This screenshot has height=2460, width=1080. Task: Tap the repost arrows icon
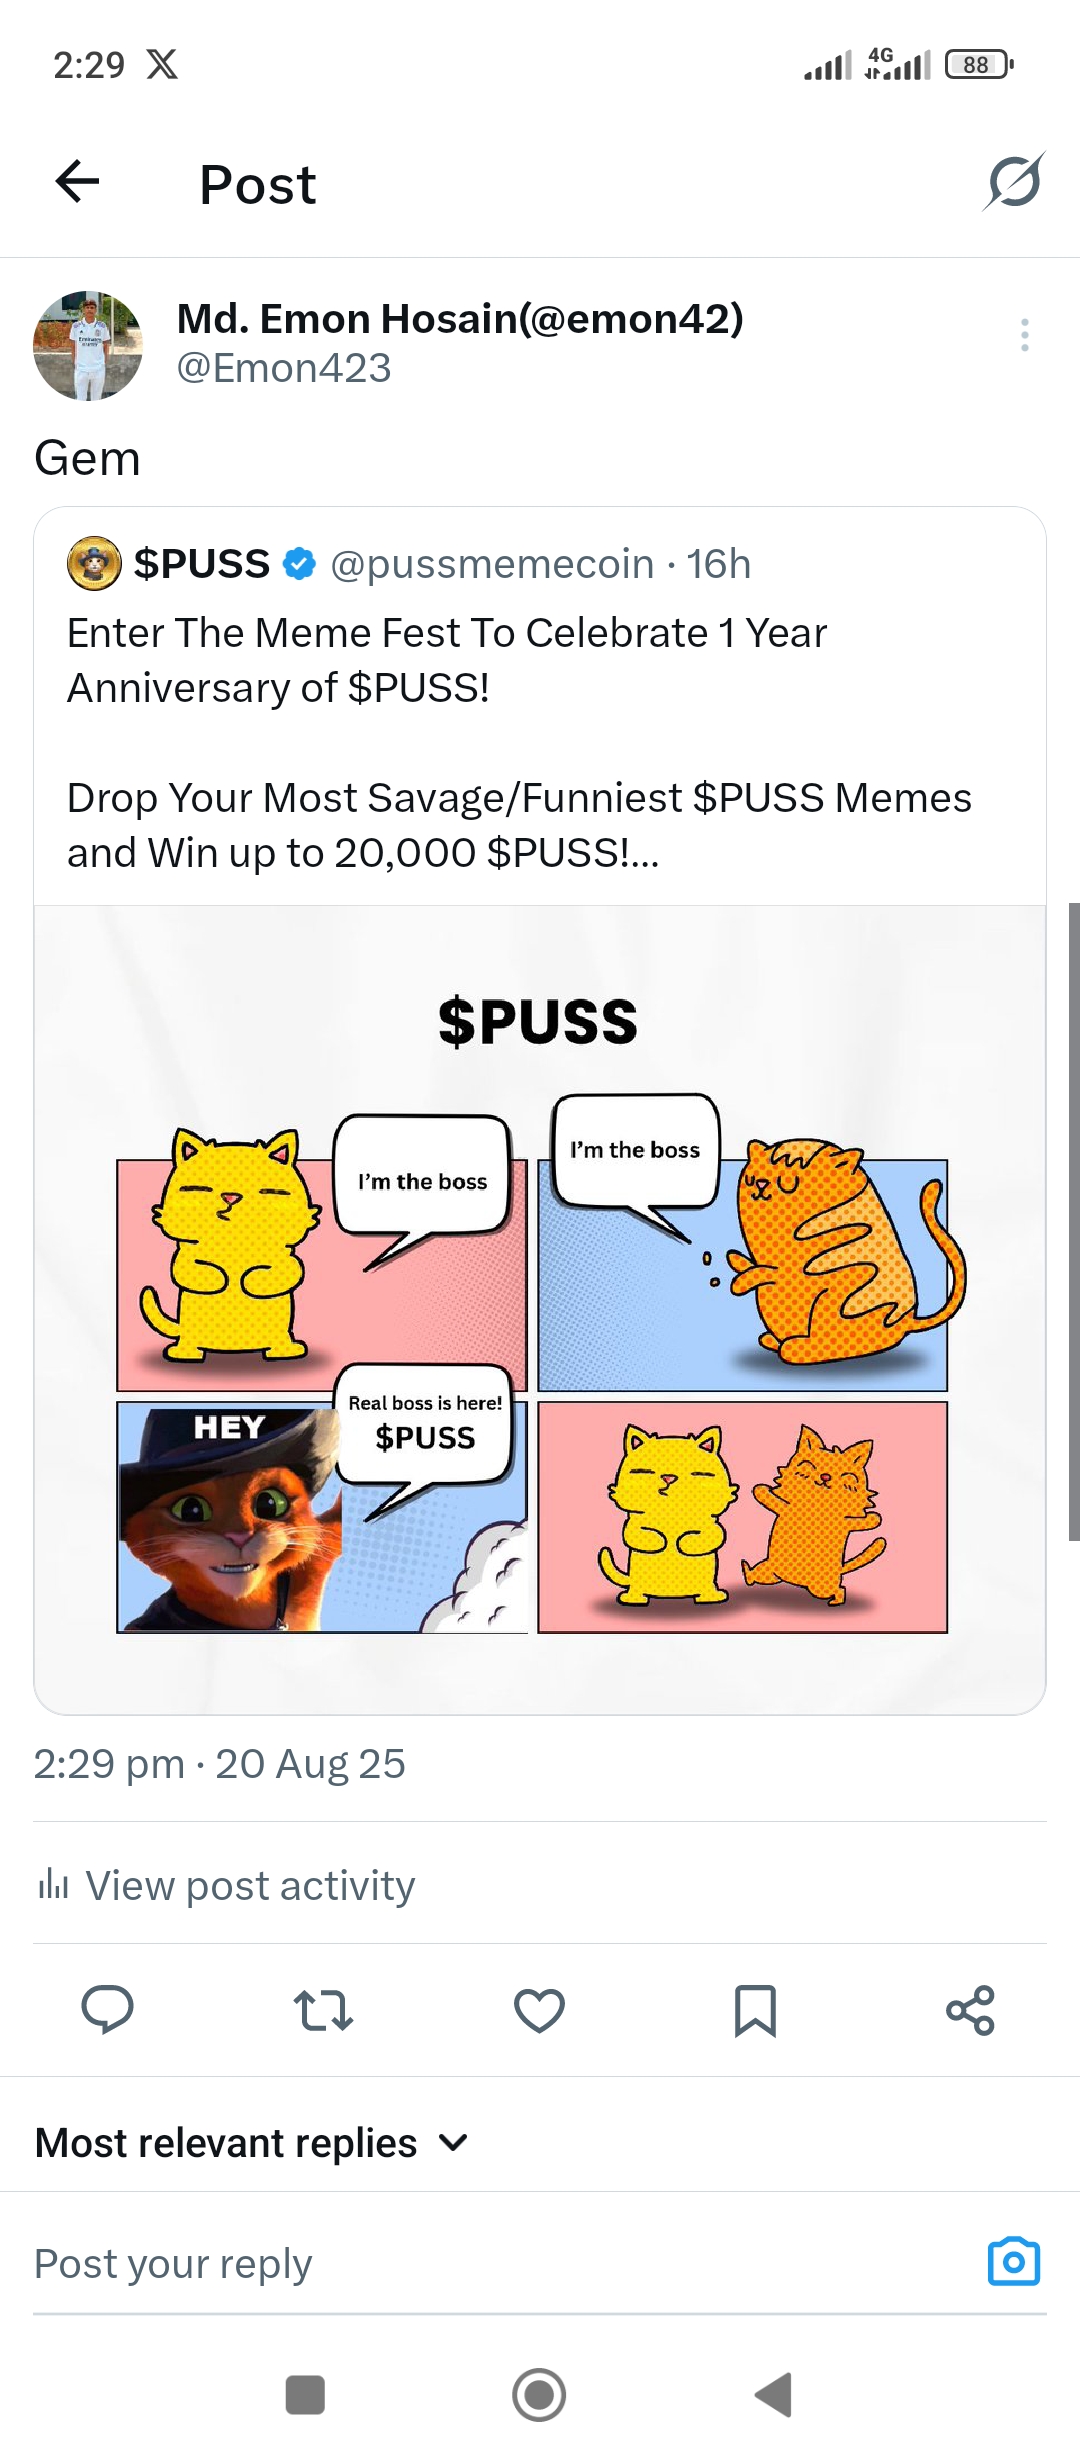(323, 2010)
